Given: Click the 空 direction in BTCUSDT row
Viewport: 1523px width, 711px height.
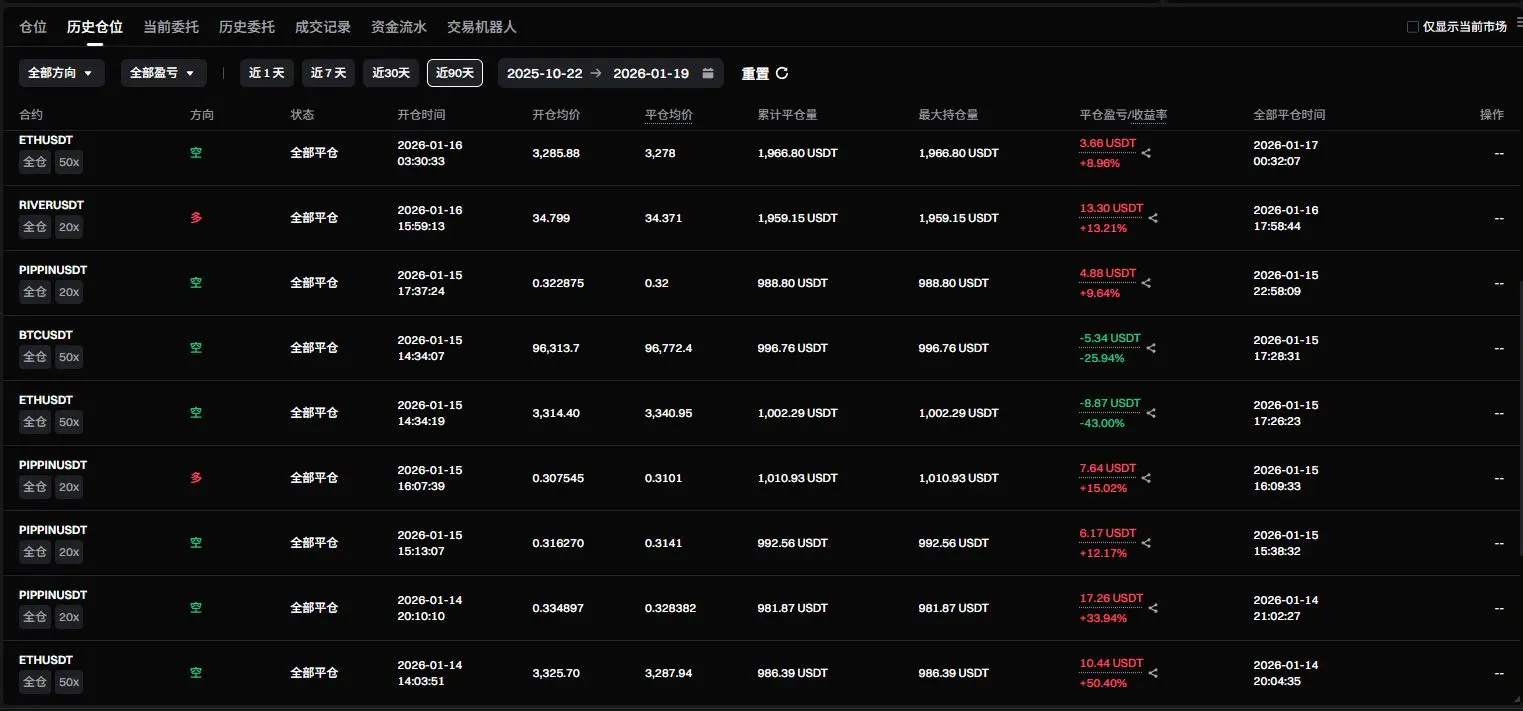Looking at the screenshot, I should (x=196, y=348).
